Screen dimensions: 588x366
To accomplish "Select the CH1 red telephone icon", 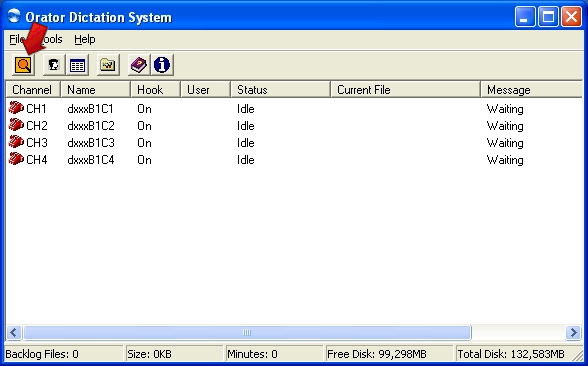I will pyautogui.click(x=16, y=108).
